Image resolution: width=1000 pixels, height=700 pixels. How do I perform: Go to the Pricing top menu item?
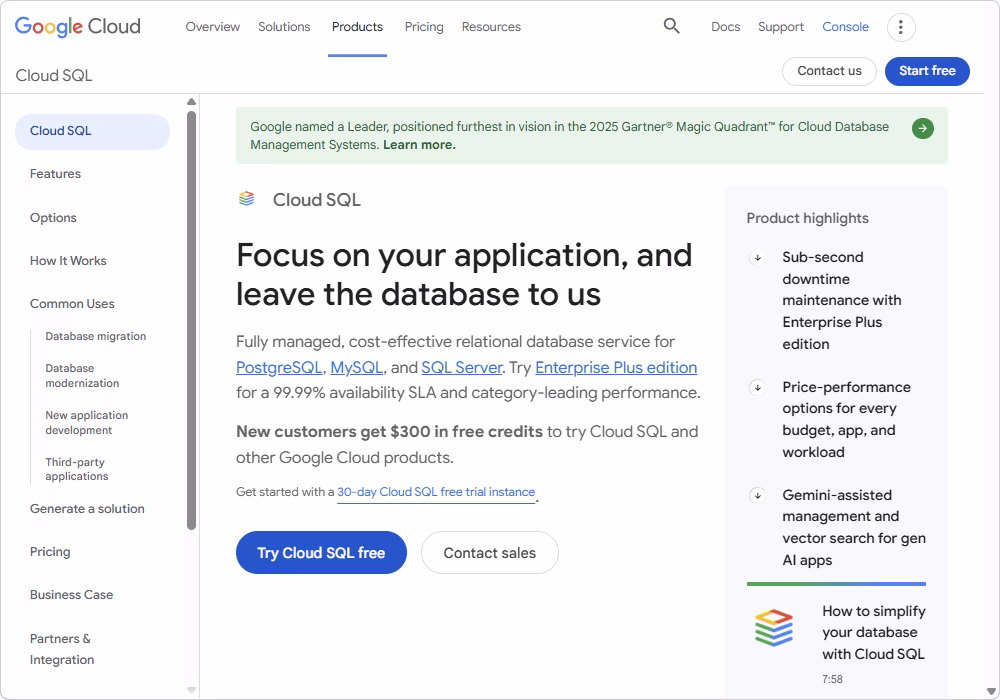point(423,27)
